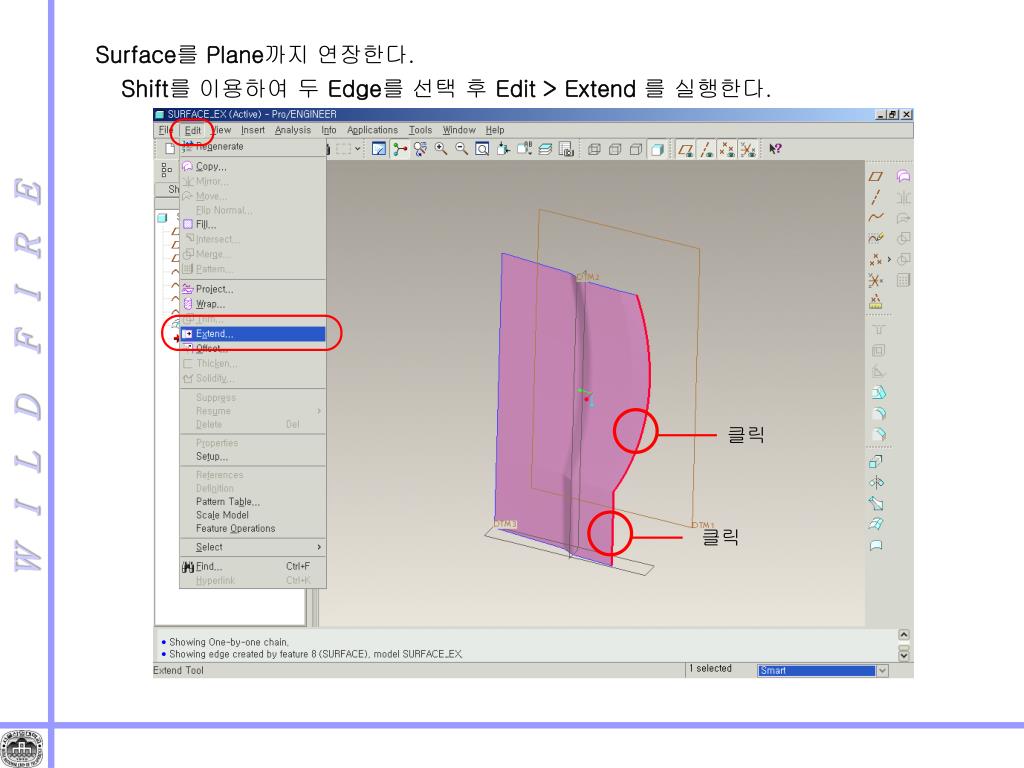Expand the Datum Point flyout arrow
Screen dimensions: 1024x768
tap(889, 259)
